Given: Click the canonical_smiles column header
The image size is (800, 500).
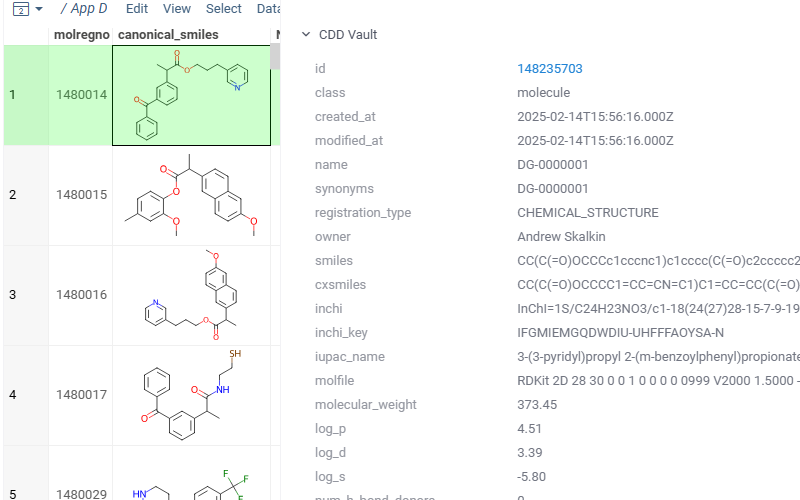Looking at the screenshot, I should pyautogui.click(x=168, y=35).
